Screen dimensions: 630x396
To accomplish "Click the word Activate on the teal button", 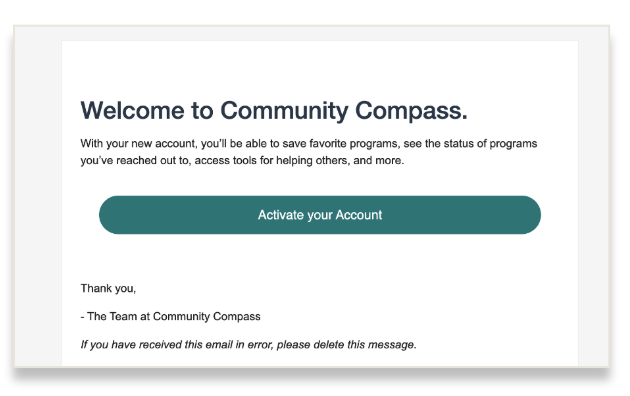I will pyautogui.click(x=281, y=215).
